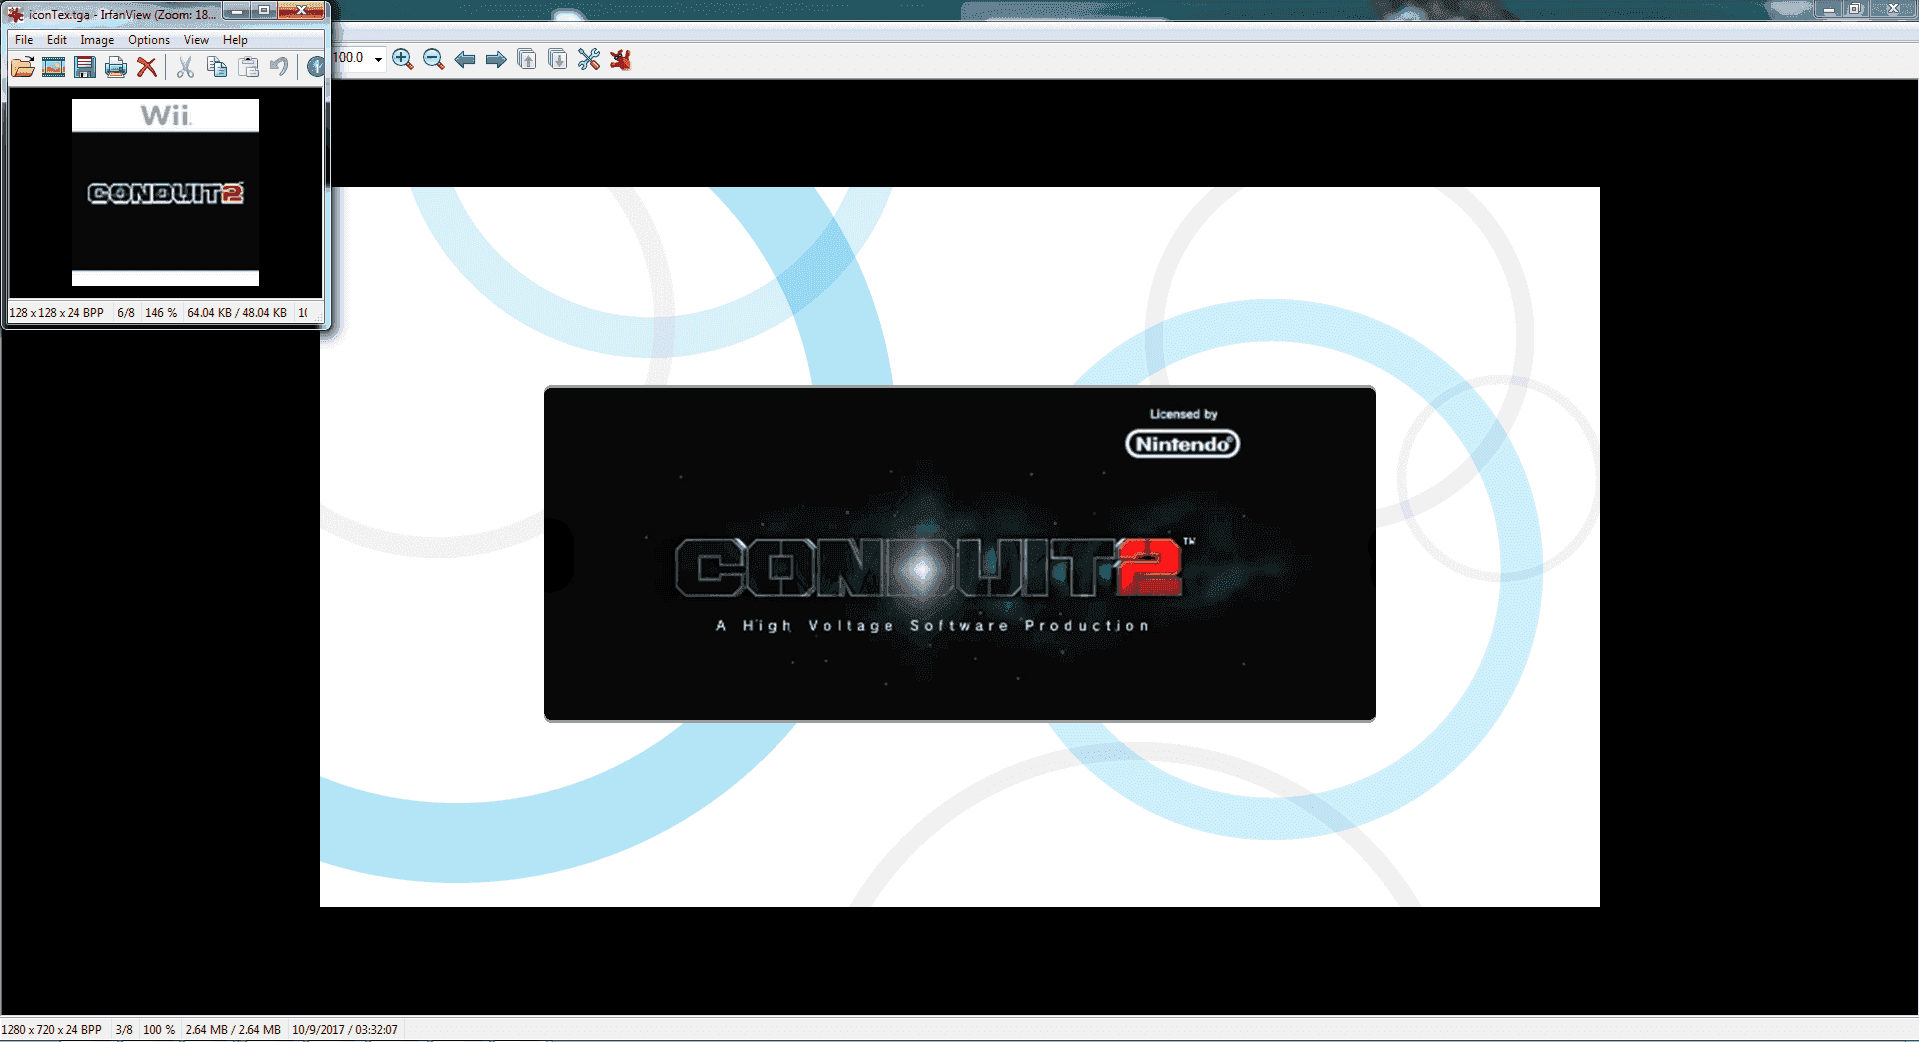Click '10/9/2017 / 03:32:07' date status entry

click(345, 1030)
